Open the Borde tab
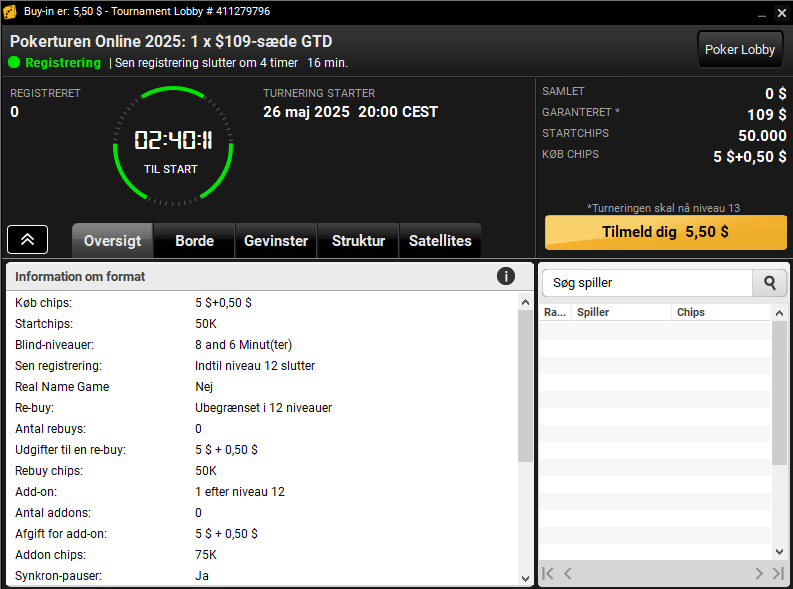The image size is (793, 589). click(x=195, y=241)
